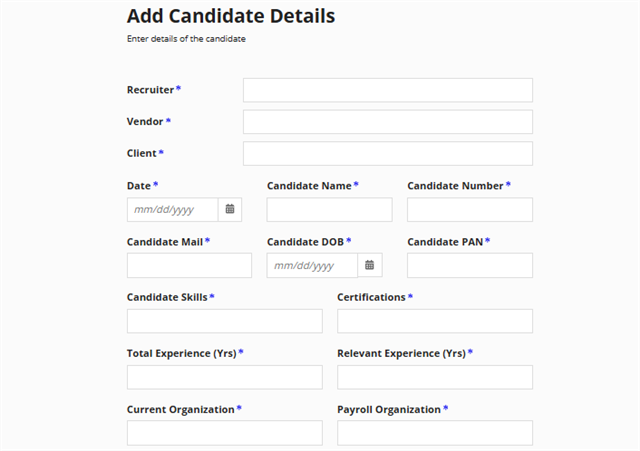Click the Candidate Name text box

[329, 210]
